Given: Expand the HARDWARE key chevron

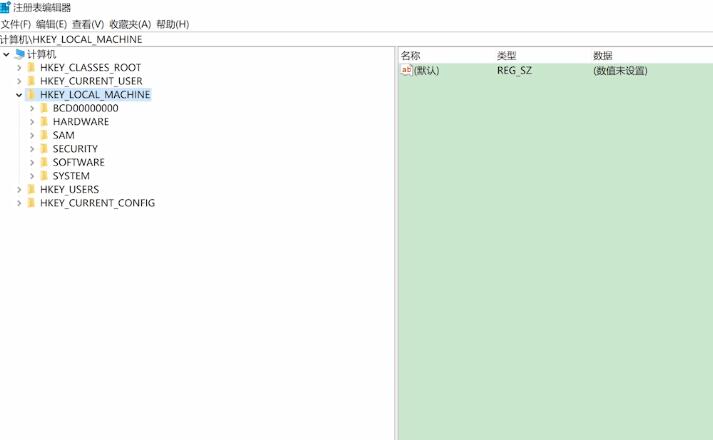Looking at the screenshot, I should pos(32,122).
